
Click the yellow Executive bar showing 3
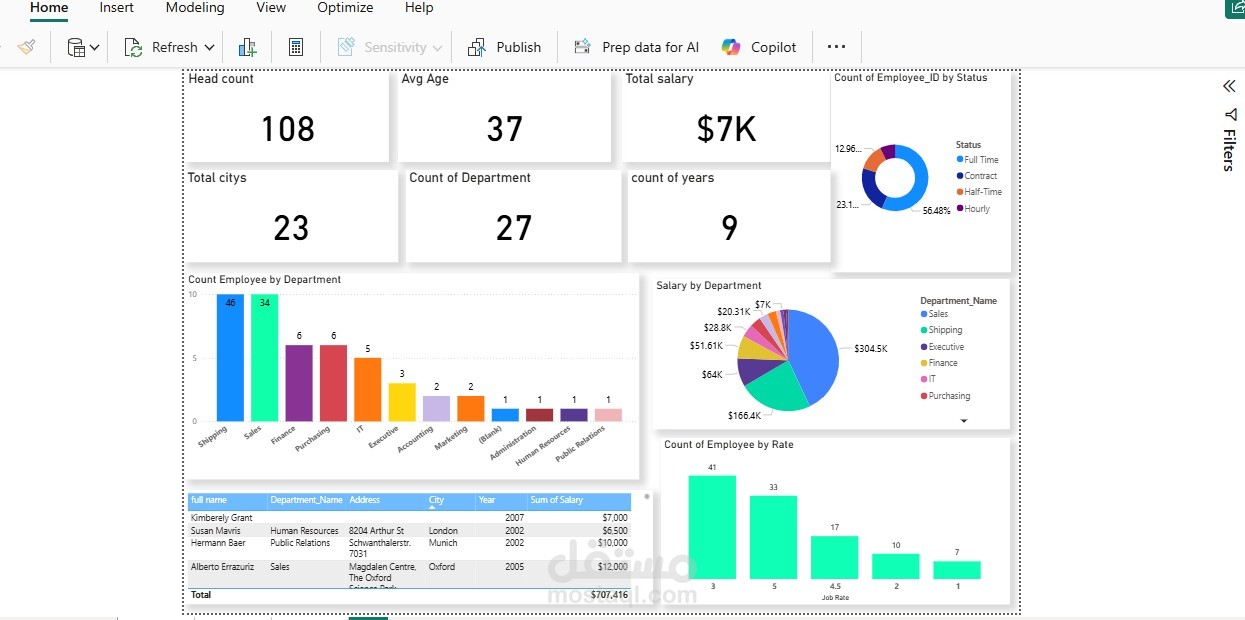pyautogui.click(x=402, y=402)
